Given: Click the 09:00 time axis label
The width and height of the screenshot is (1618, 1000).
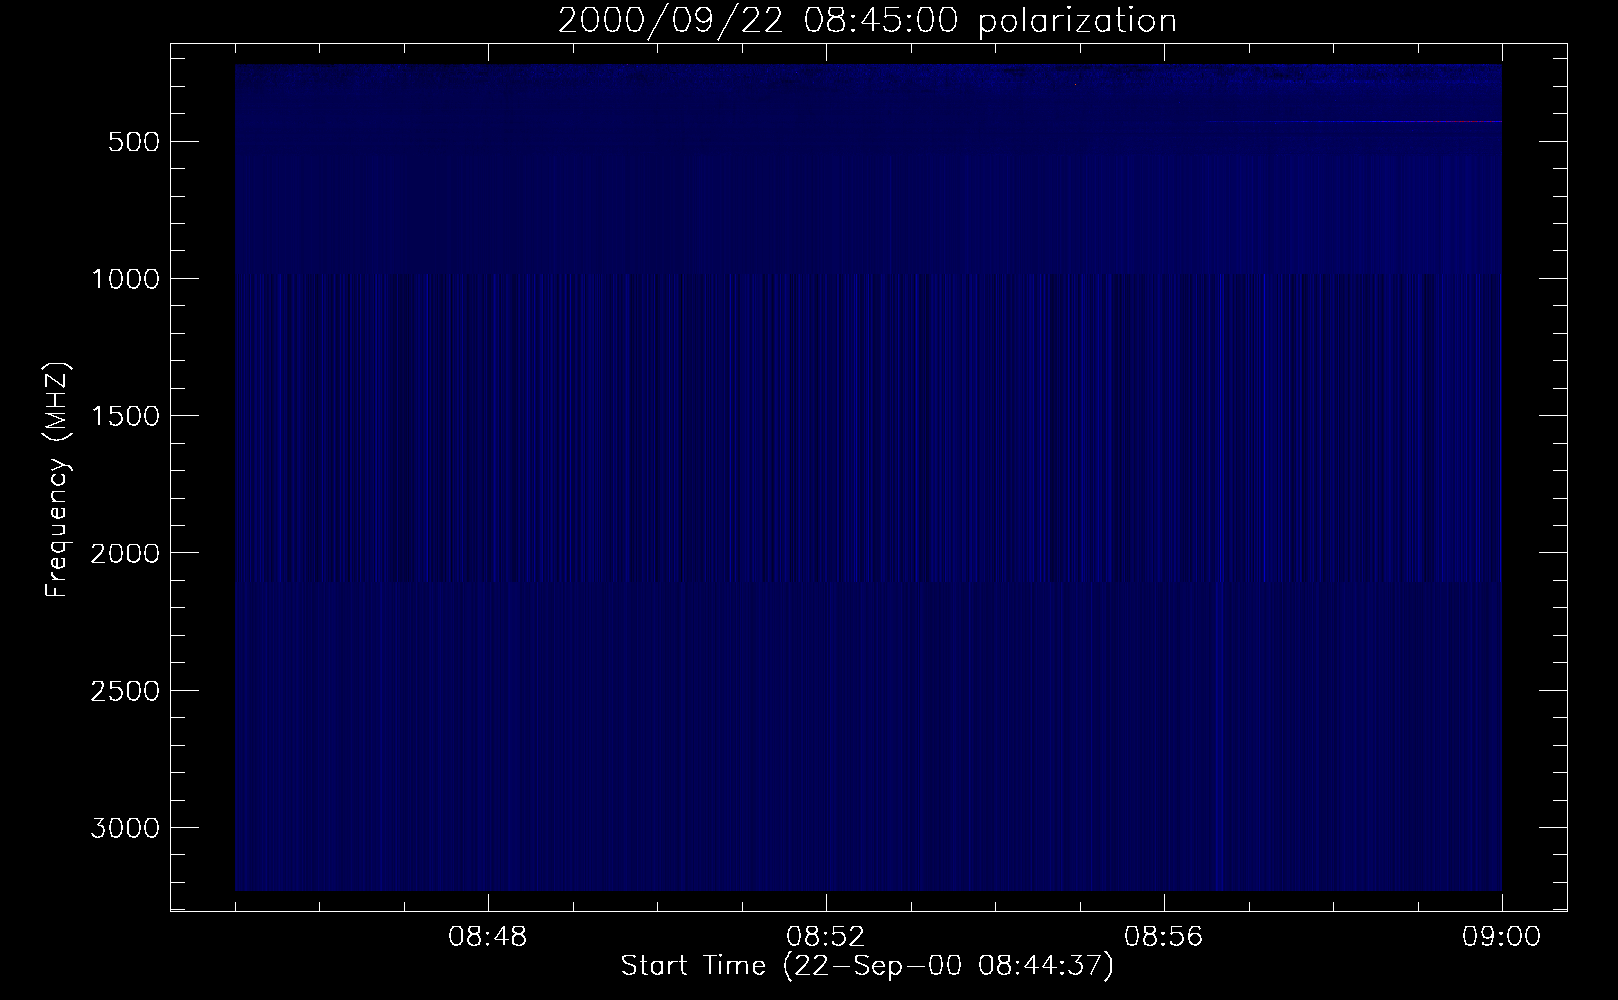Looking at the screenshot, I should [x=1502, y=937].
